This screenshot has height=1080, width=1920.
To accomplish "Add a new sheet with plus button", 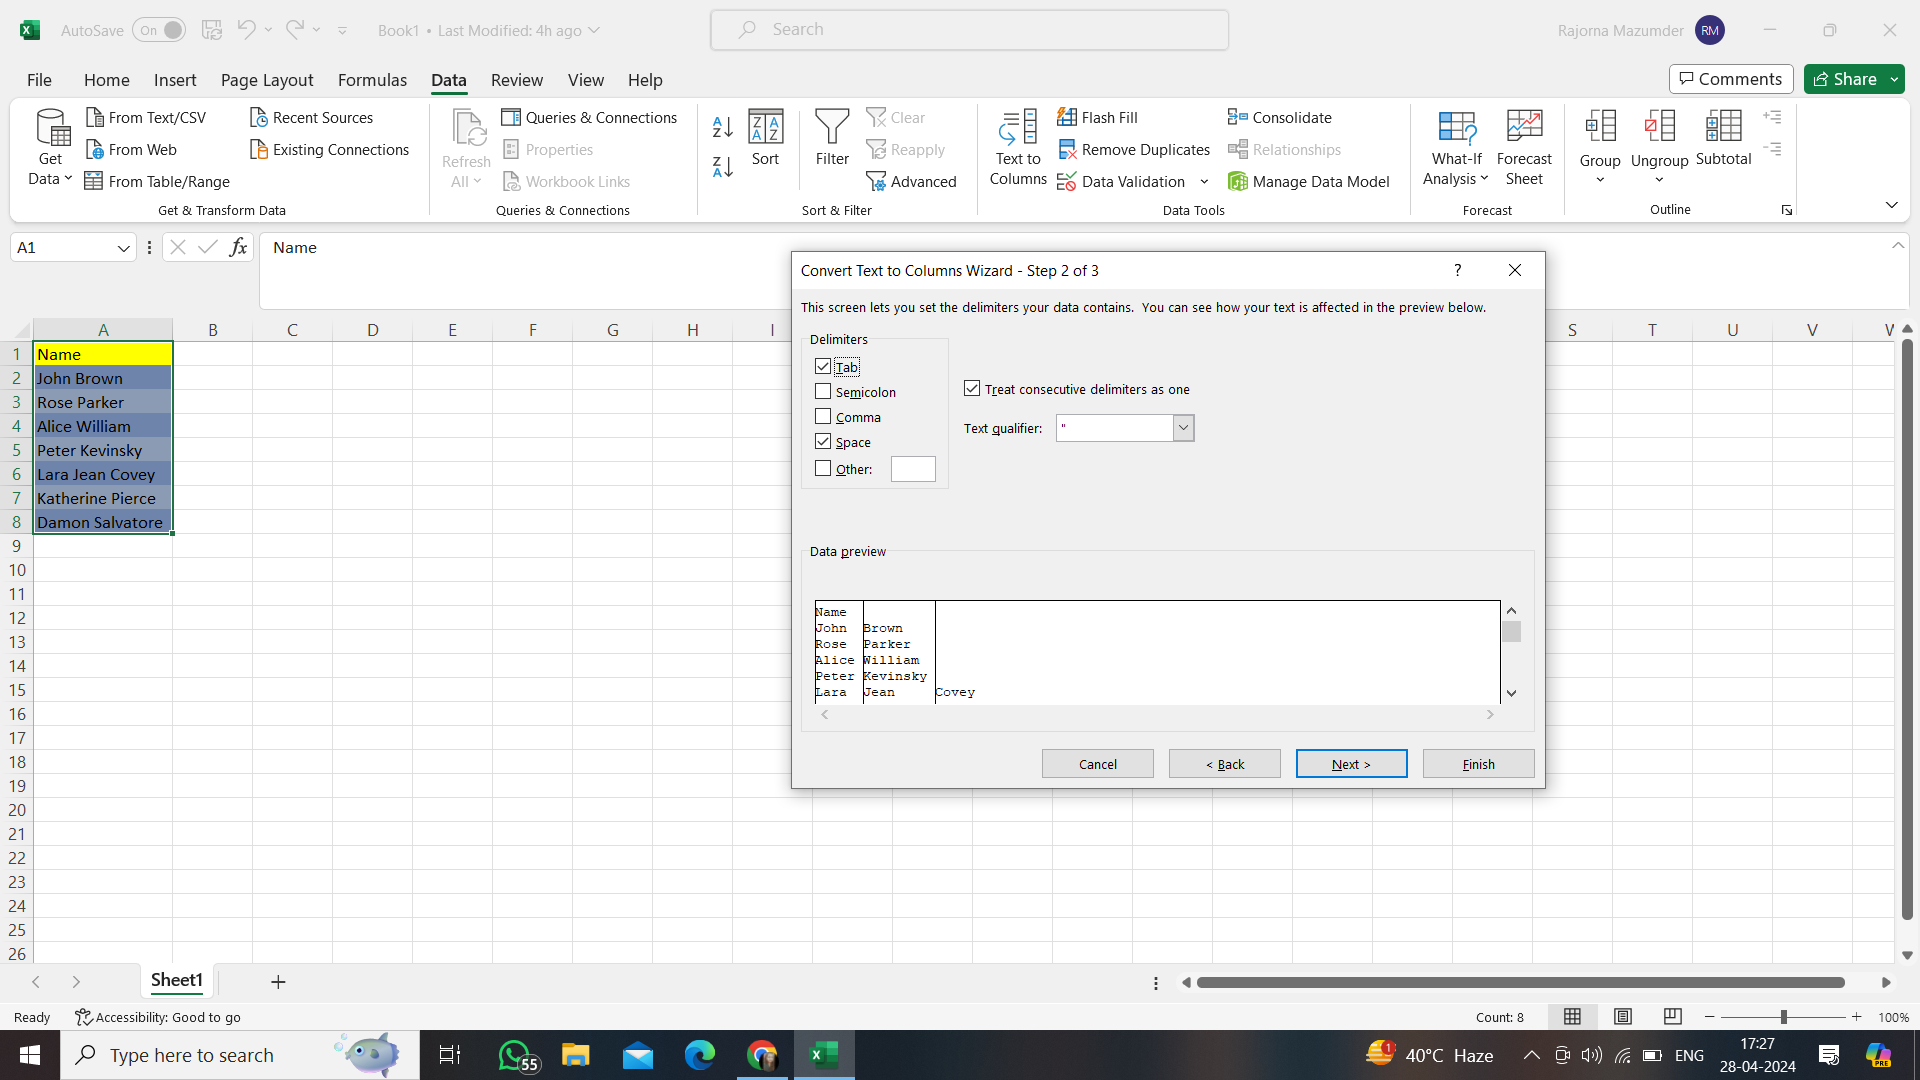I will [x=278, y=982].
